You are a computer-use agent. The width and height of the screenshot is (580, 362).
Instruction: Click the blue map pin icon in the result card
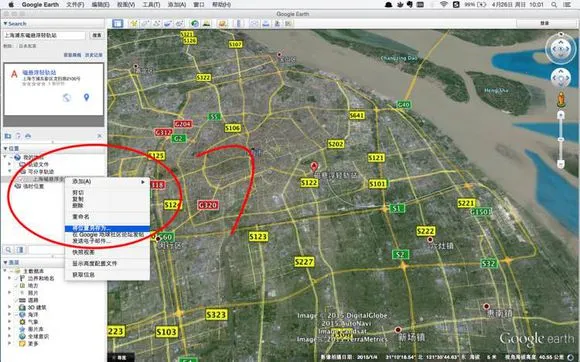tap(86, 97)
